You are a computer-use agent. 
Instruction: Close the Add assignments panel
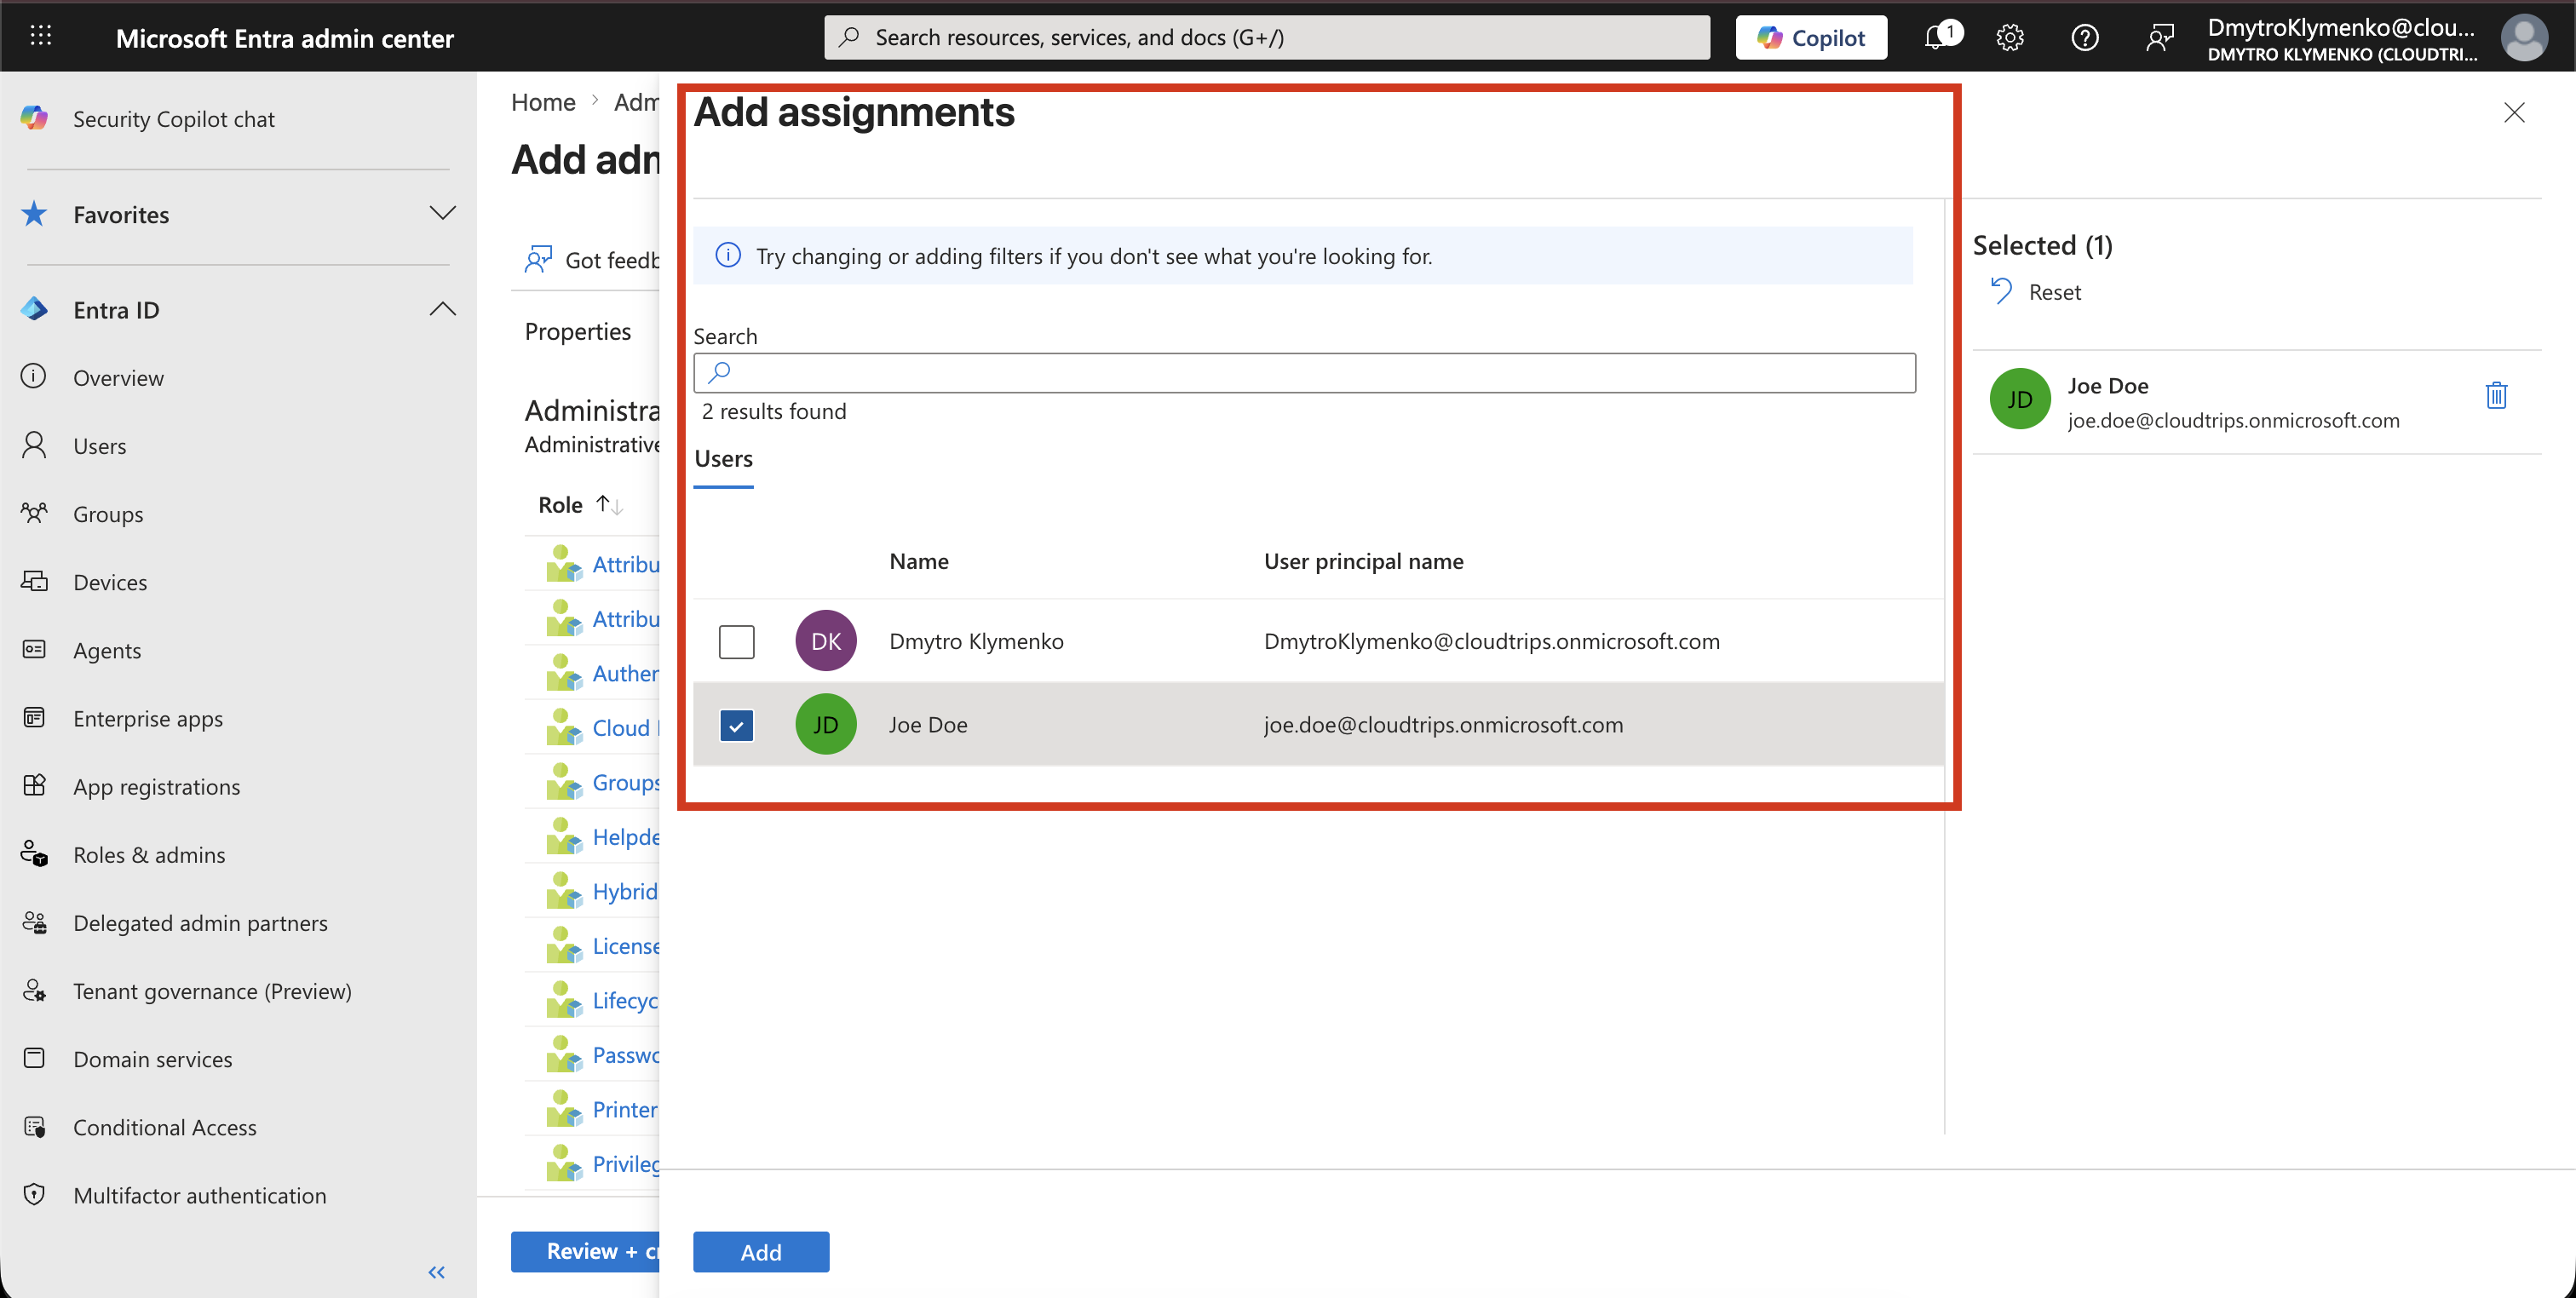pos(2514,112)
